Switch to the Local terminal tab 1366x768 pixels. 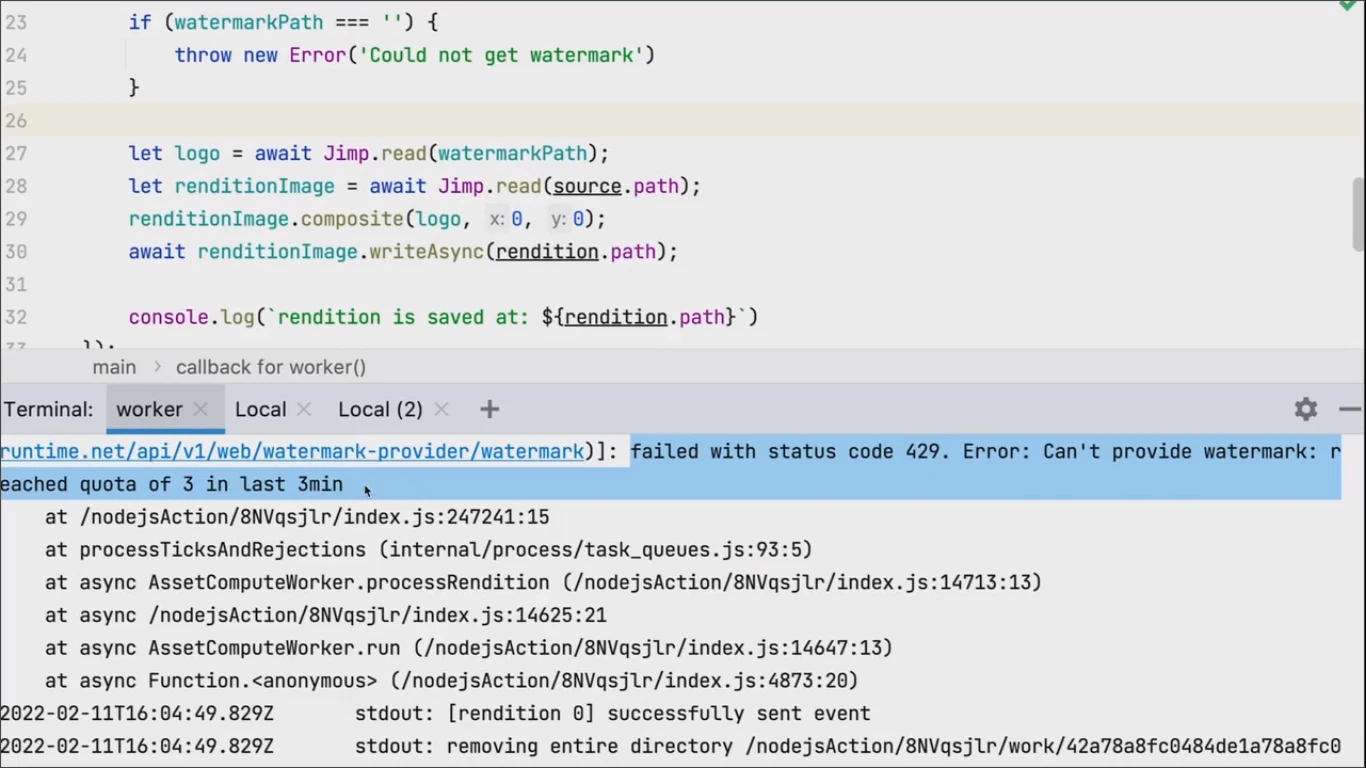tap(260, 409)
